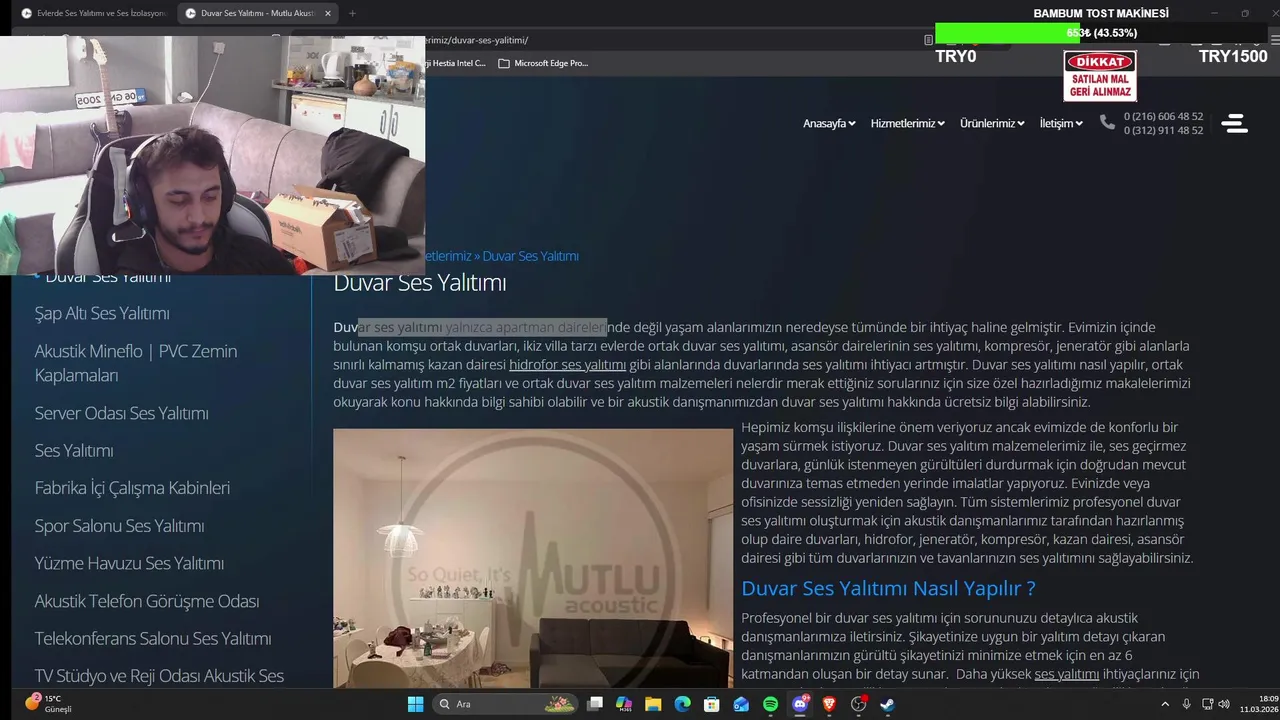
Task: Open OBS Studio from taskbar
Action: [x=858, y=704]
